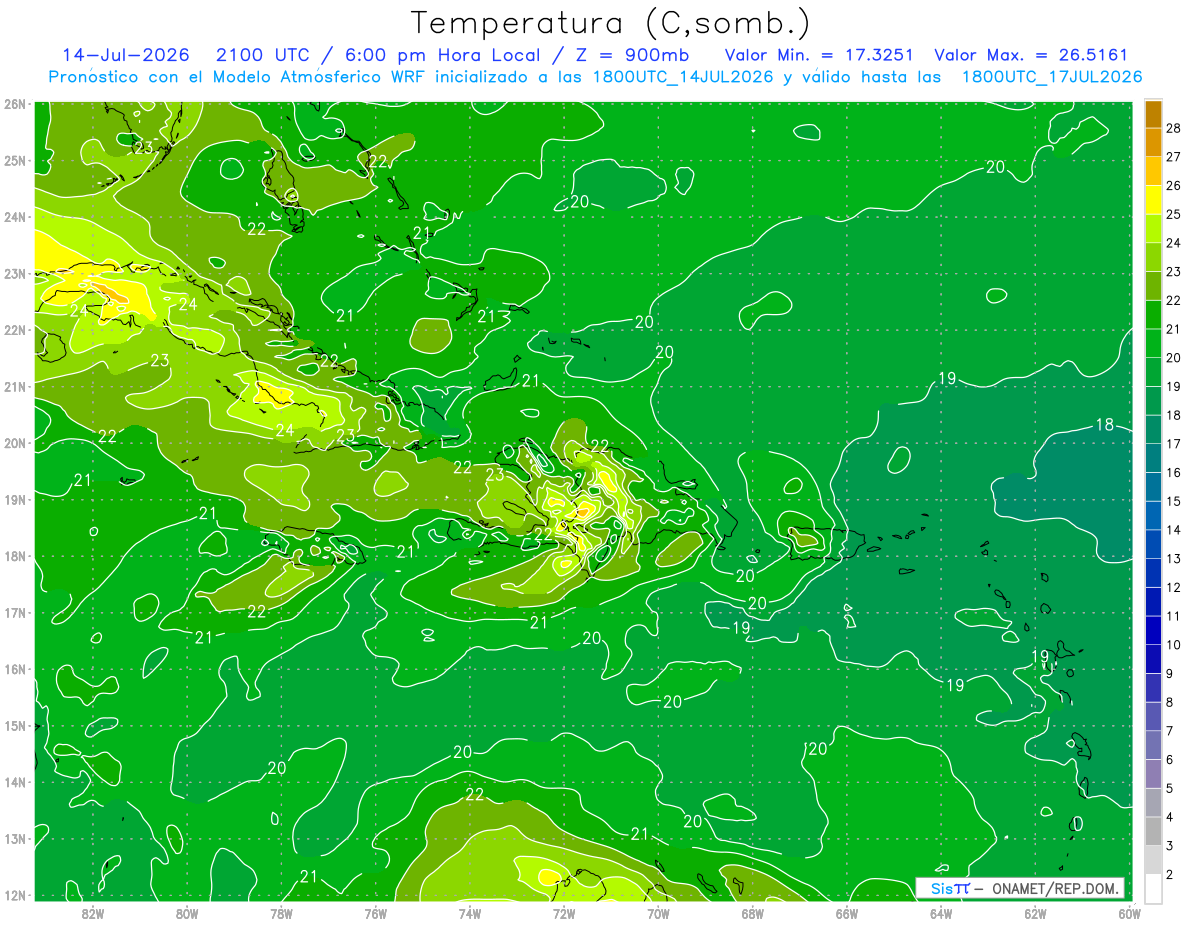Click the '13N' latitude axis label
Image resolution: width=1200 pixels, height=927 pixels.
pyautogui.click(x=13, y=838)
